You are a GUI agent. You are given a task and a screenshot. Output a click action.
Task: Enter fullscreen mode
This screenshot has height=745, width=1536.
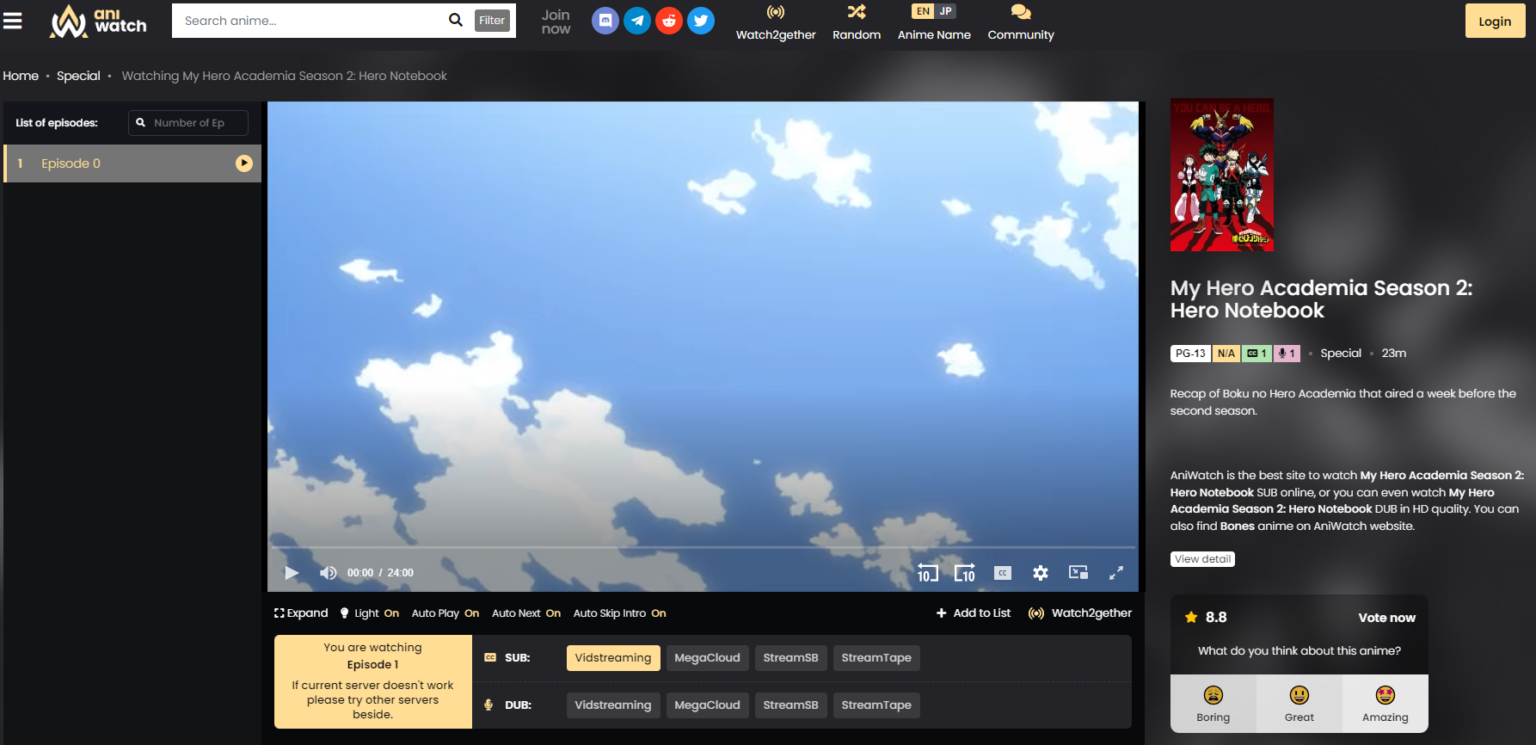pyautogui.click(x=1116, y=572)
